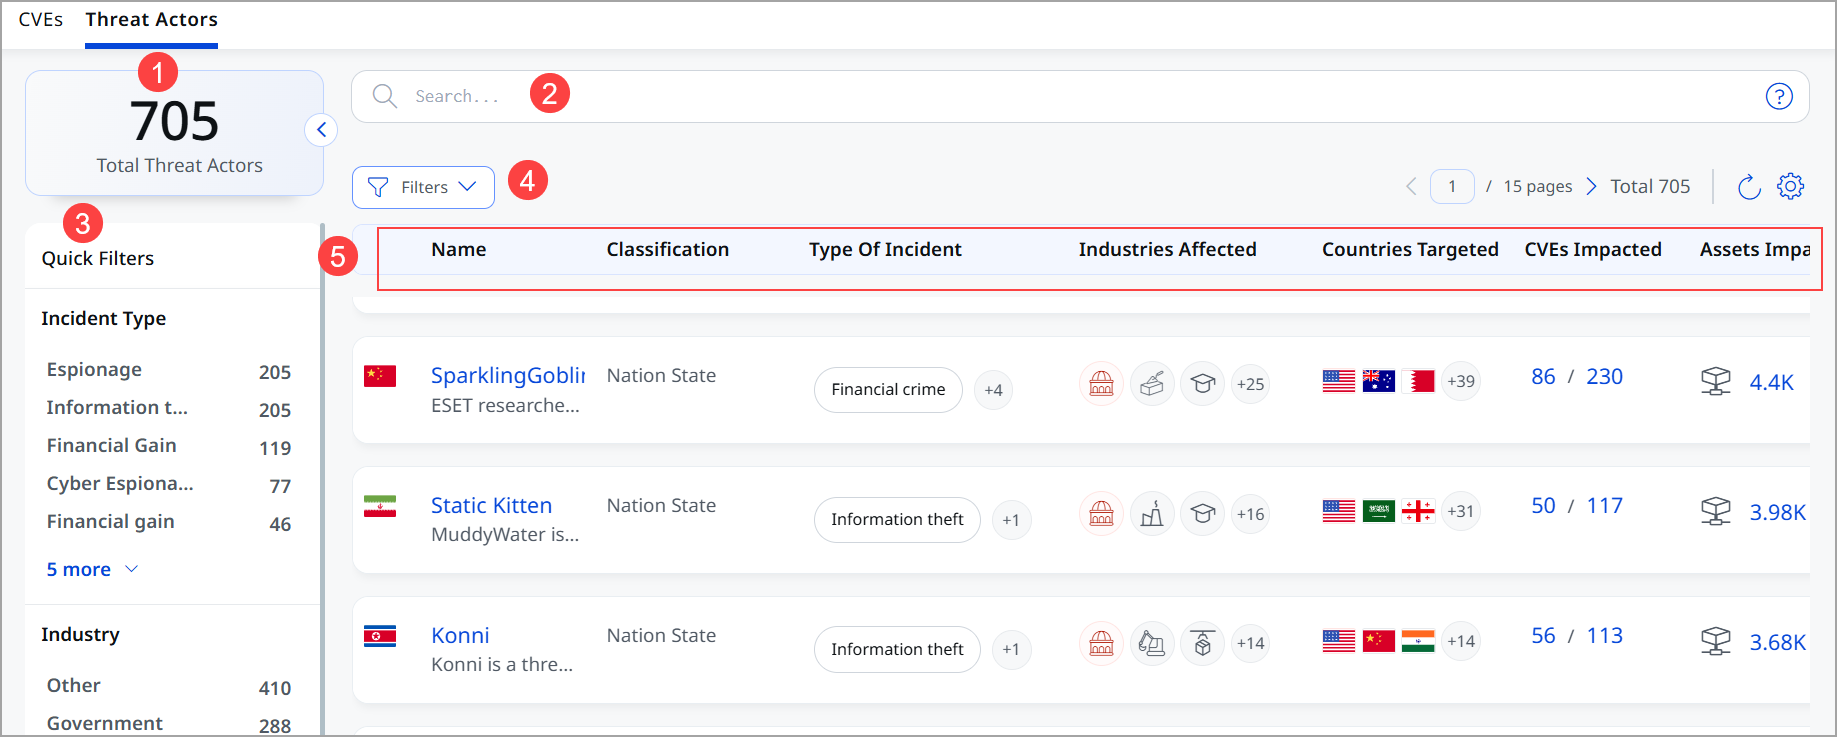Show +1 more incidents for Konni
This screenshot has width=1837, height=737.
click(x=1011, y=650)
